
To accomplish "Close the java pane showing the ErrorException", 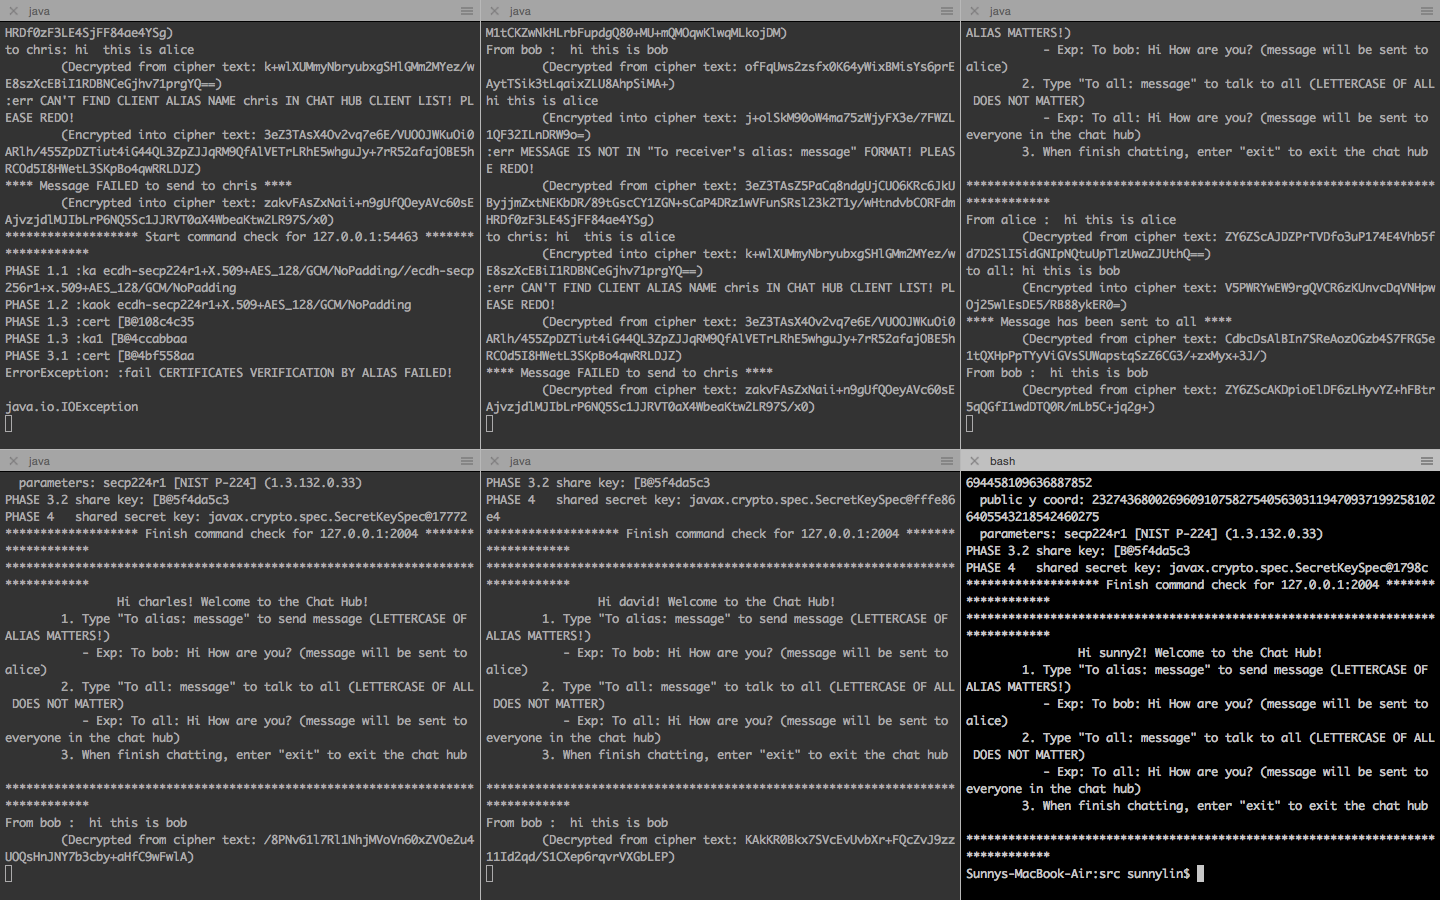I will point(13,11).
